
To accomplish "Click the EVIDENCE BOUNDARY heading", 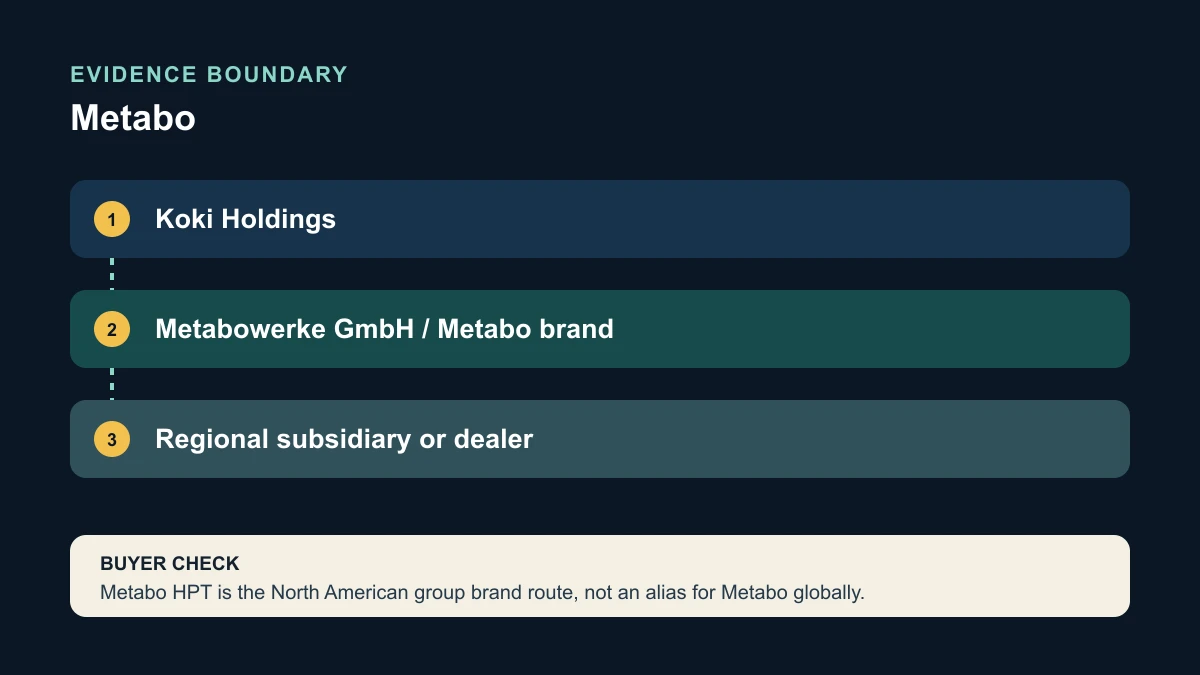I will tap(209, 75).
